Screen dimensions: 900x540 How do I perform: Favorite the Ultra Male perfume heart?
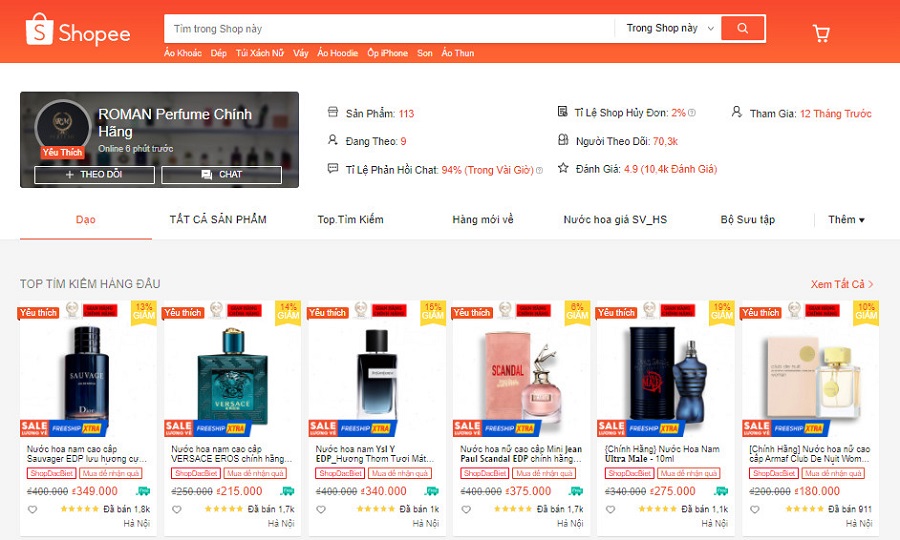[x=610, y=509]
